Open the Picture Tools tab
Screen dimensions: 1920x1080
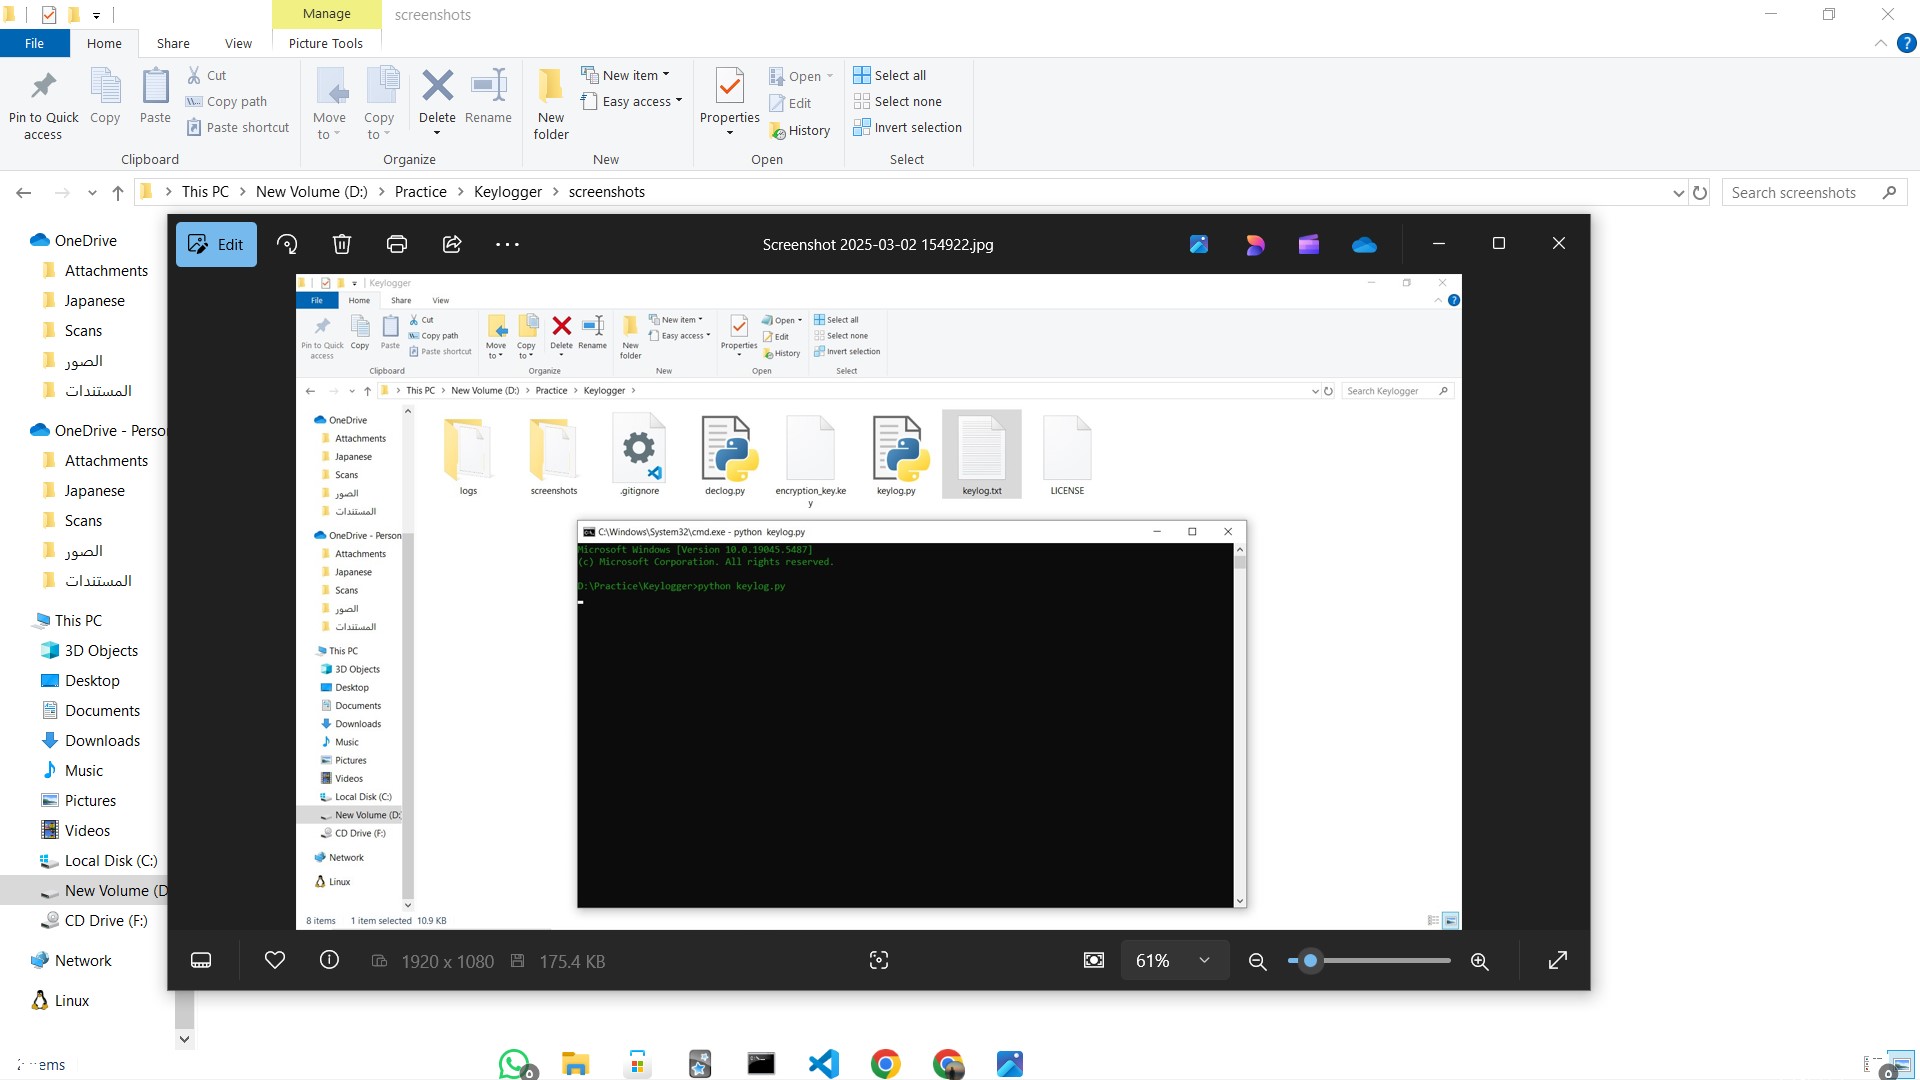pos(325,43)
